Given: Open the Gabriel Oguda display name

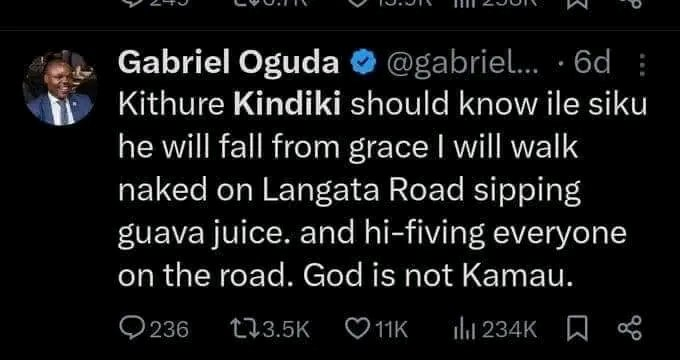Looking at the screenshot, I should point(229,64).
